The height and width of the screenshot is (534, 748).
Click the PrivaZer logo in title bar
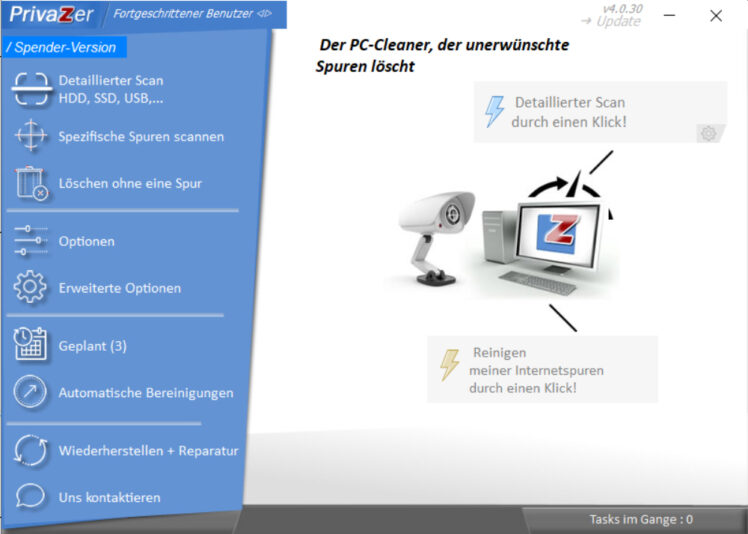50,14
